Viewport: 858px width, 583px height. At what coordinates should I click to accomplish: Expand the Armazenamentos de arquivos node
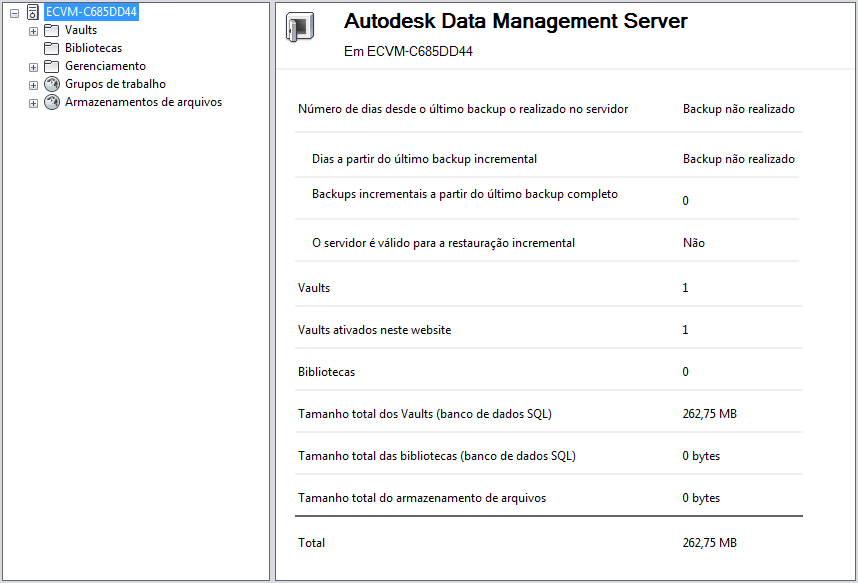coord(33,103)
